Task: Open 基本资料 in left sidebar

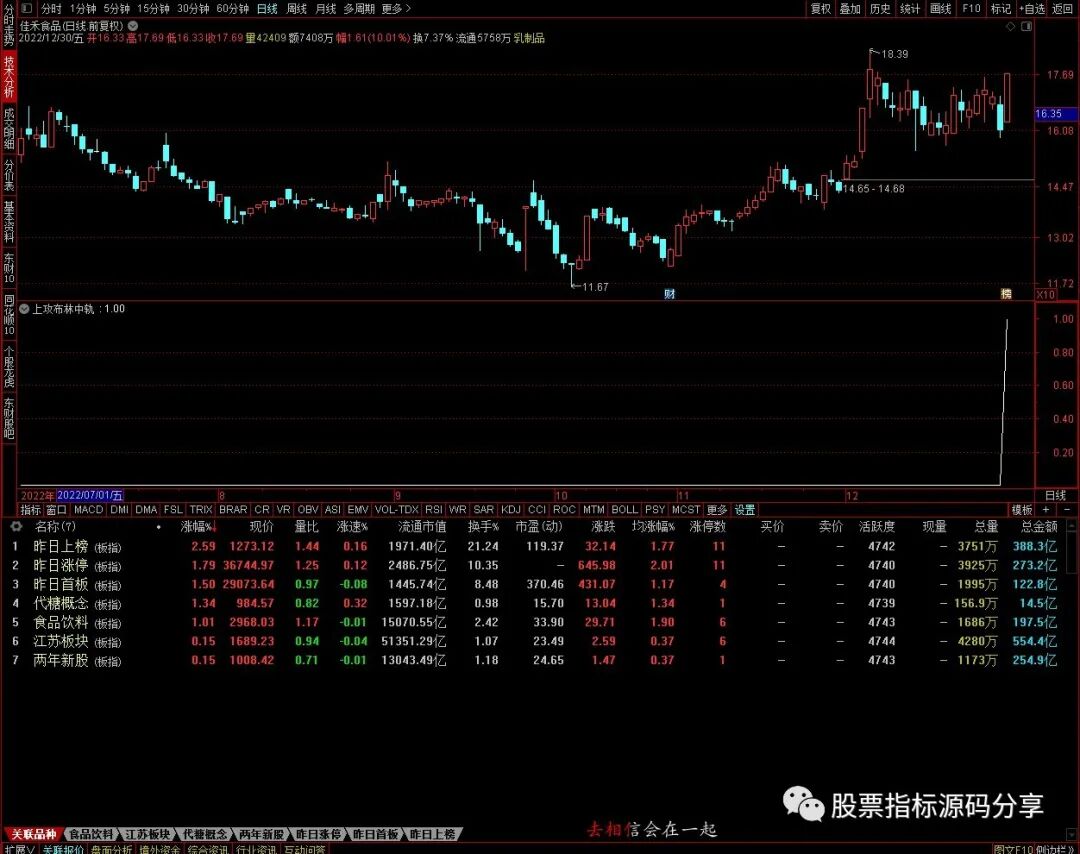Action: coord(9,220)
